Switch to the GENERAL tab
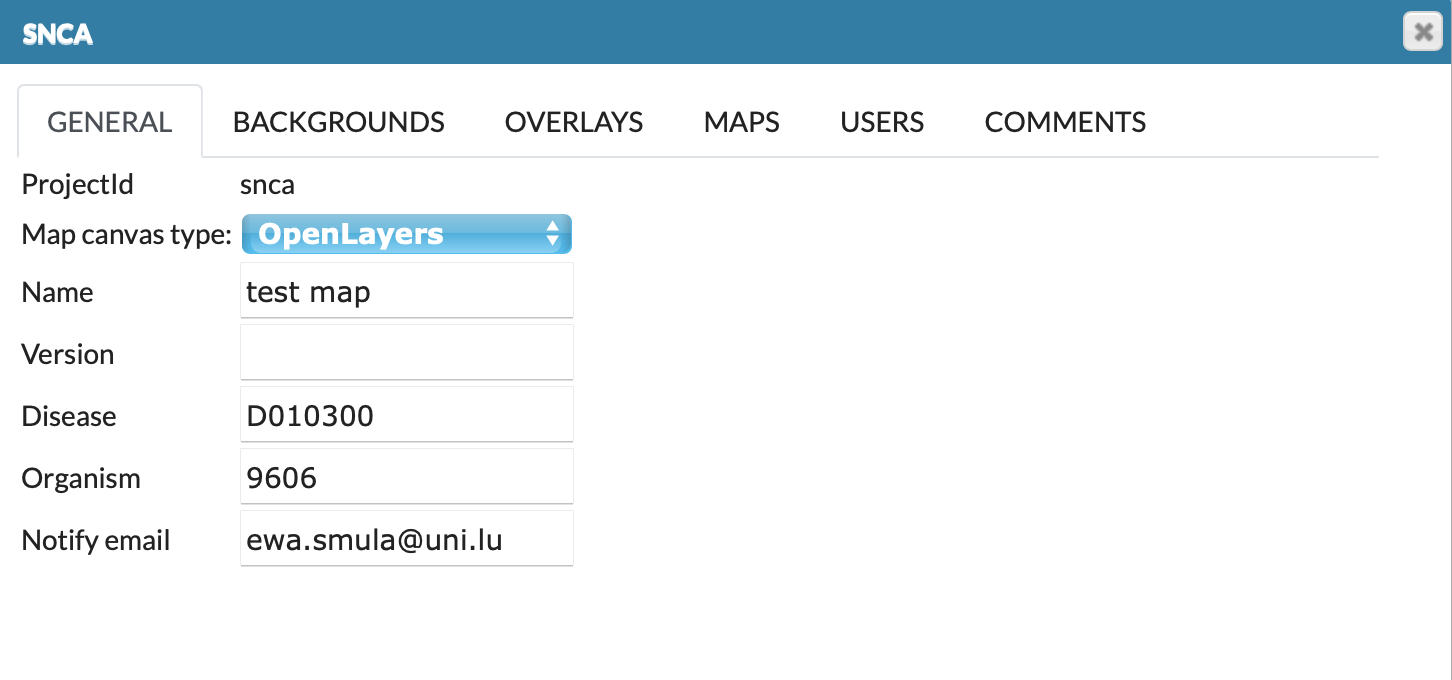 110,122
